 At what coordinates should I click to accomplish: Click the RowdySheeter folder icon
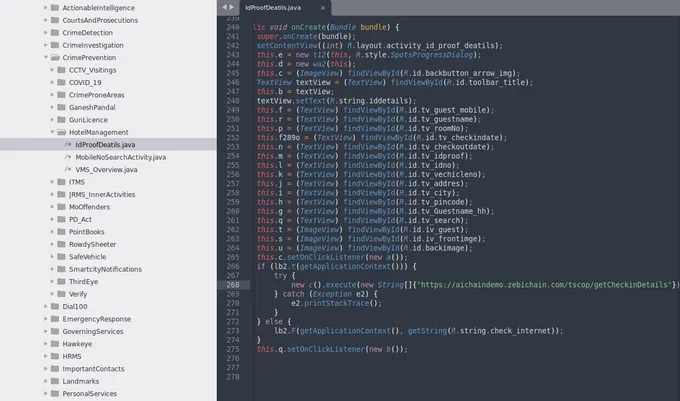click(62, 244)
